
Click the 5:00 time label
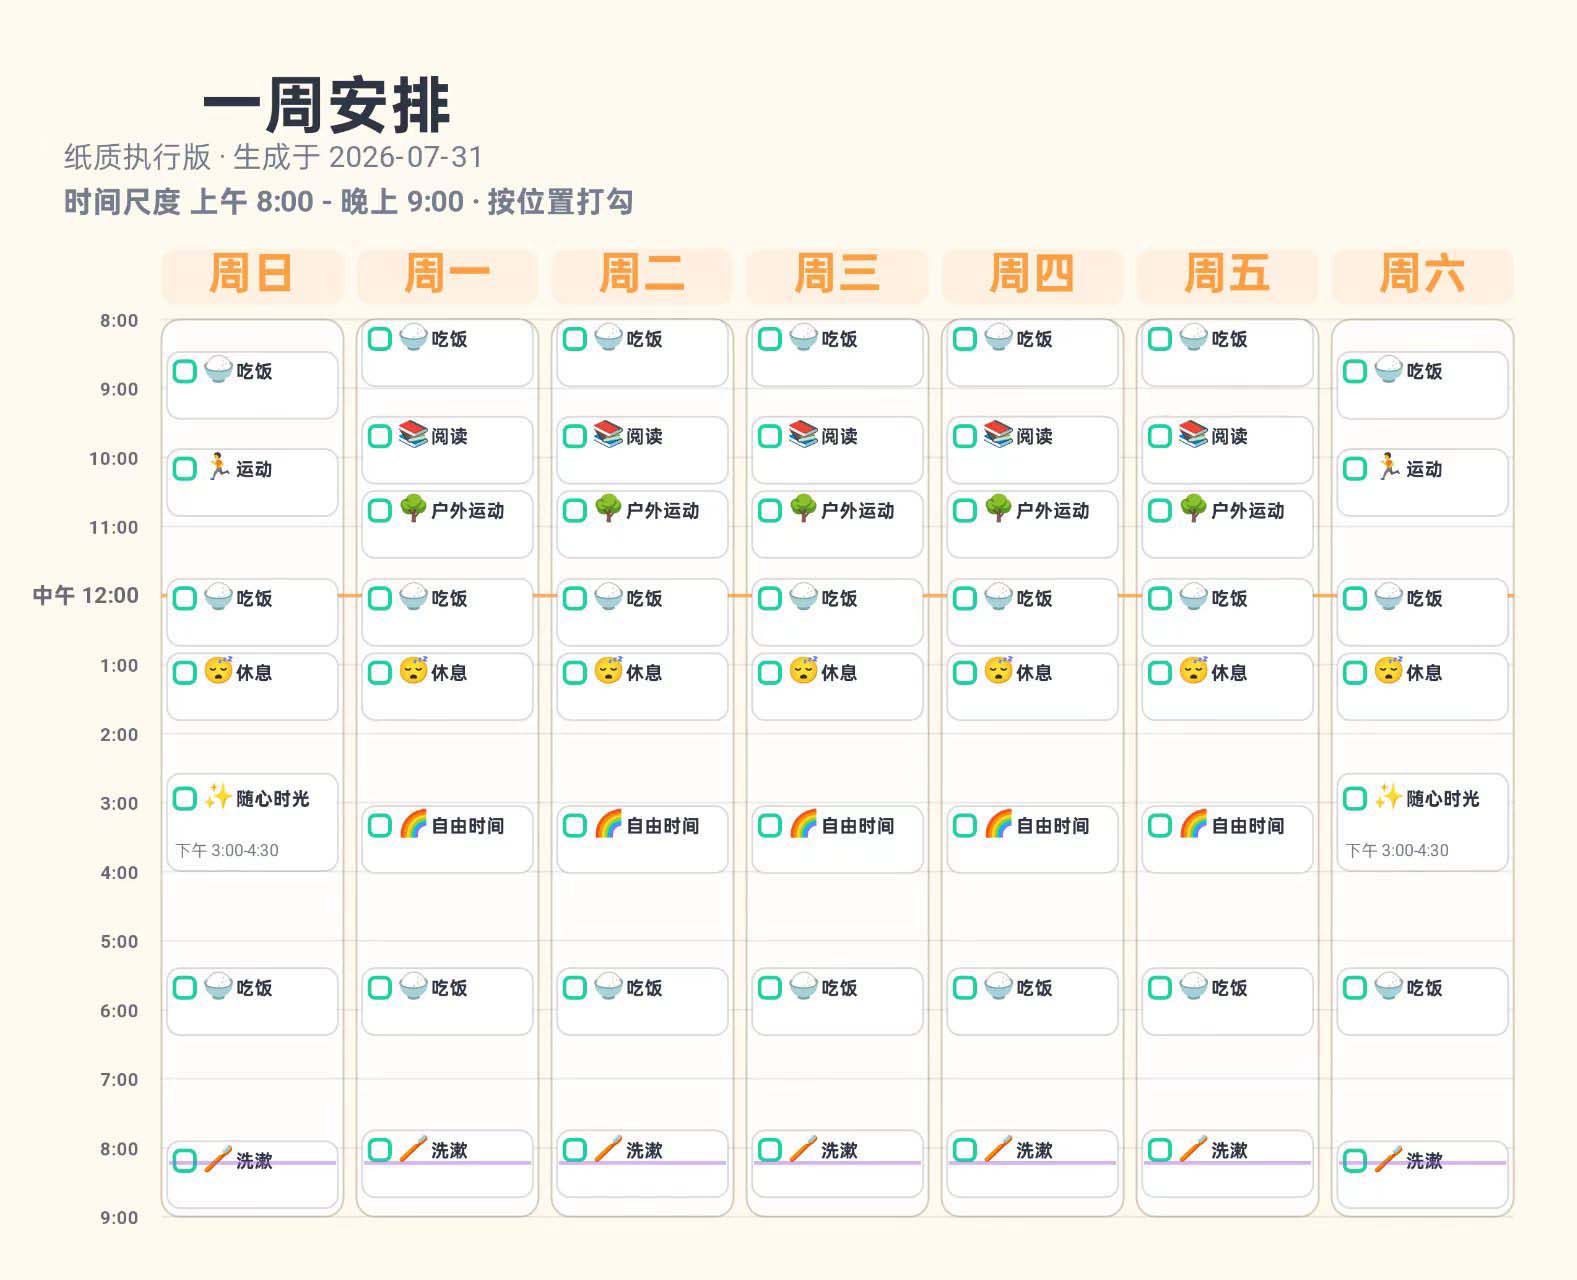coord(119,941)
